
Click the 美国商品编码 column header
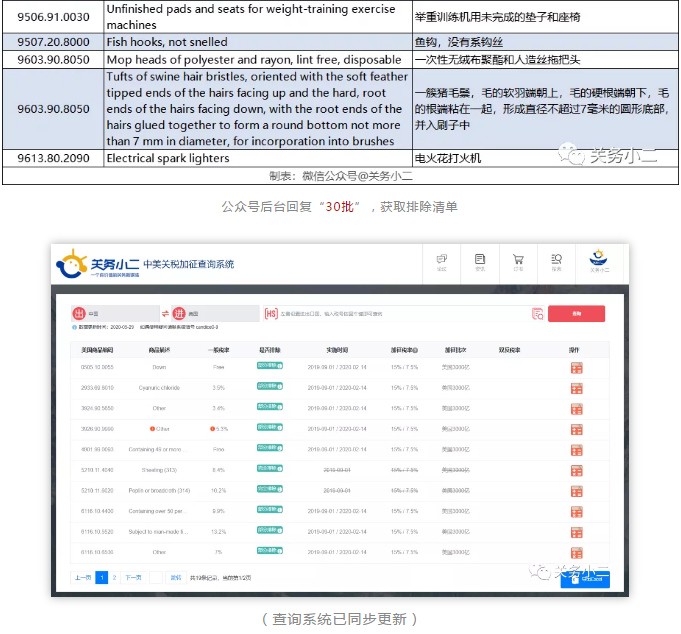pos(97,350)
